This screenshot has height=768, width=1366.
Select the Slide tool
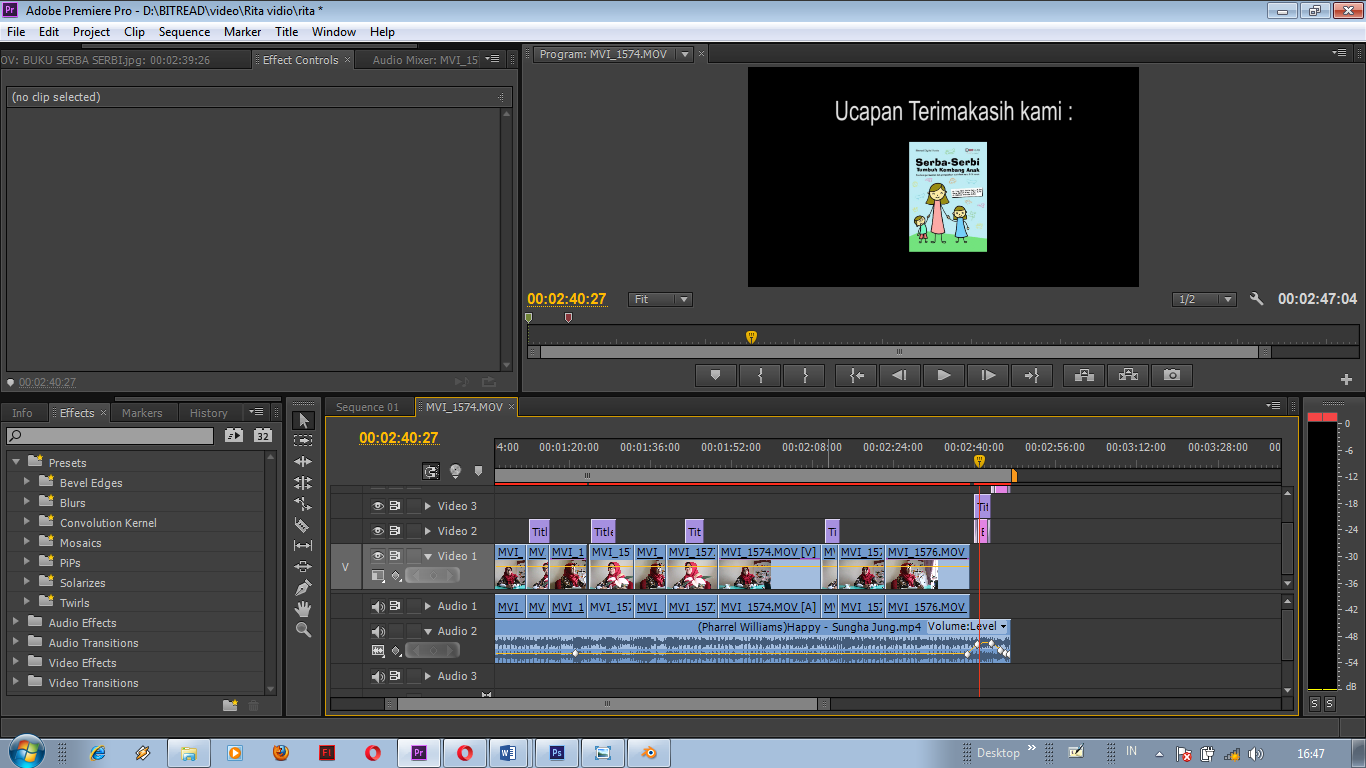303,567
